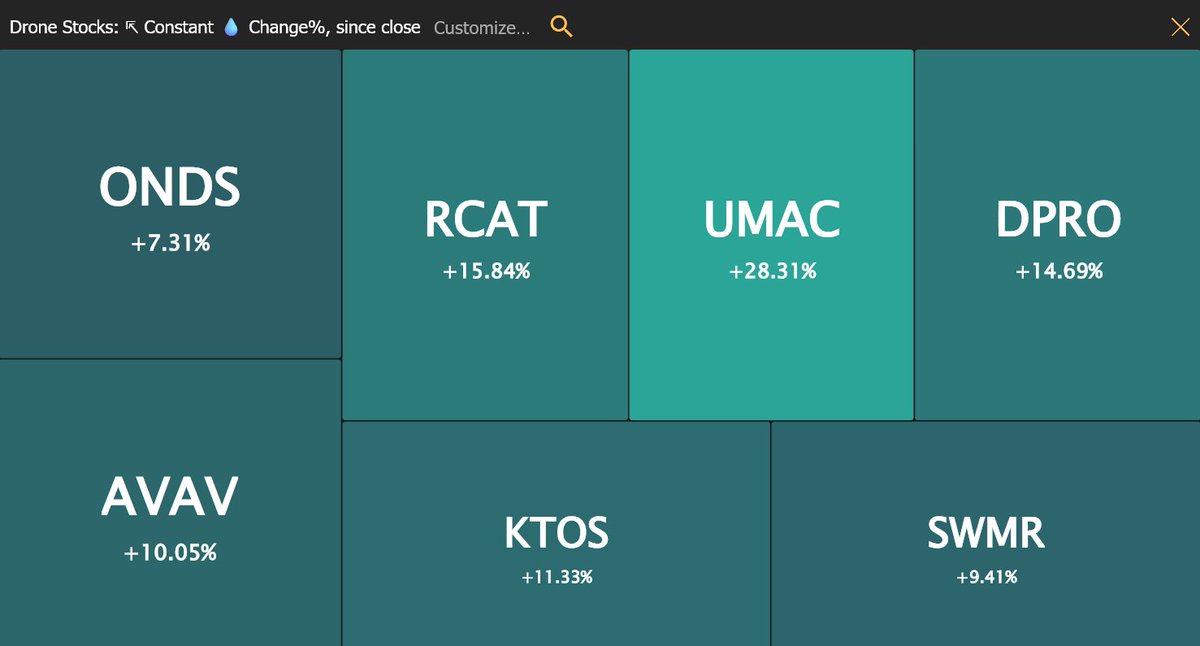Open the RCAT heatmap tile
Image resolution: width=1200 pixels, height=646 pixels.
(485, 235)
